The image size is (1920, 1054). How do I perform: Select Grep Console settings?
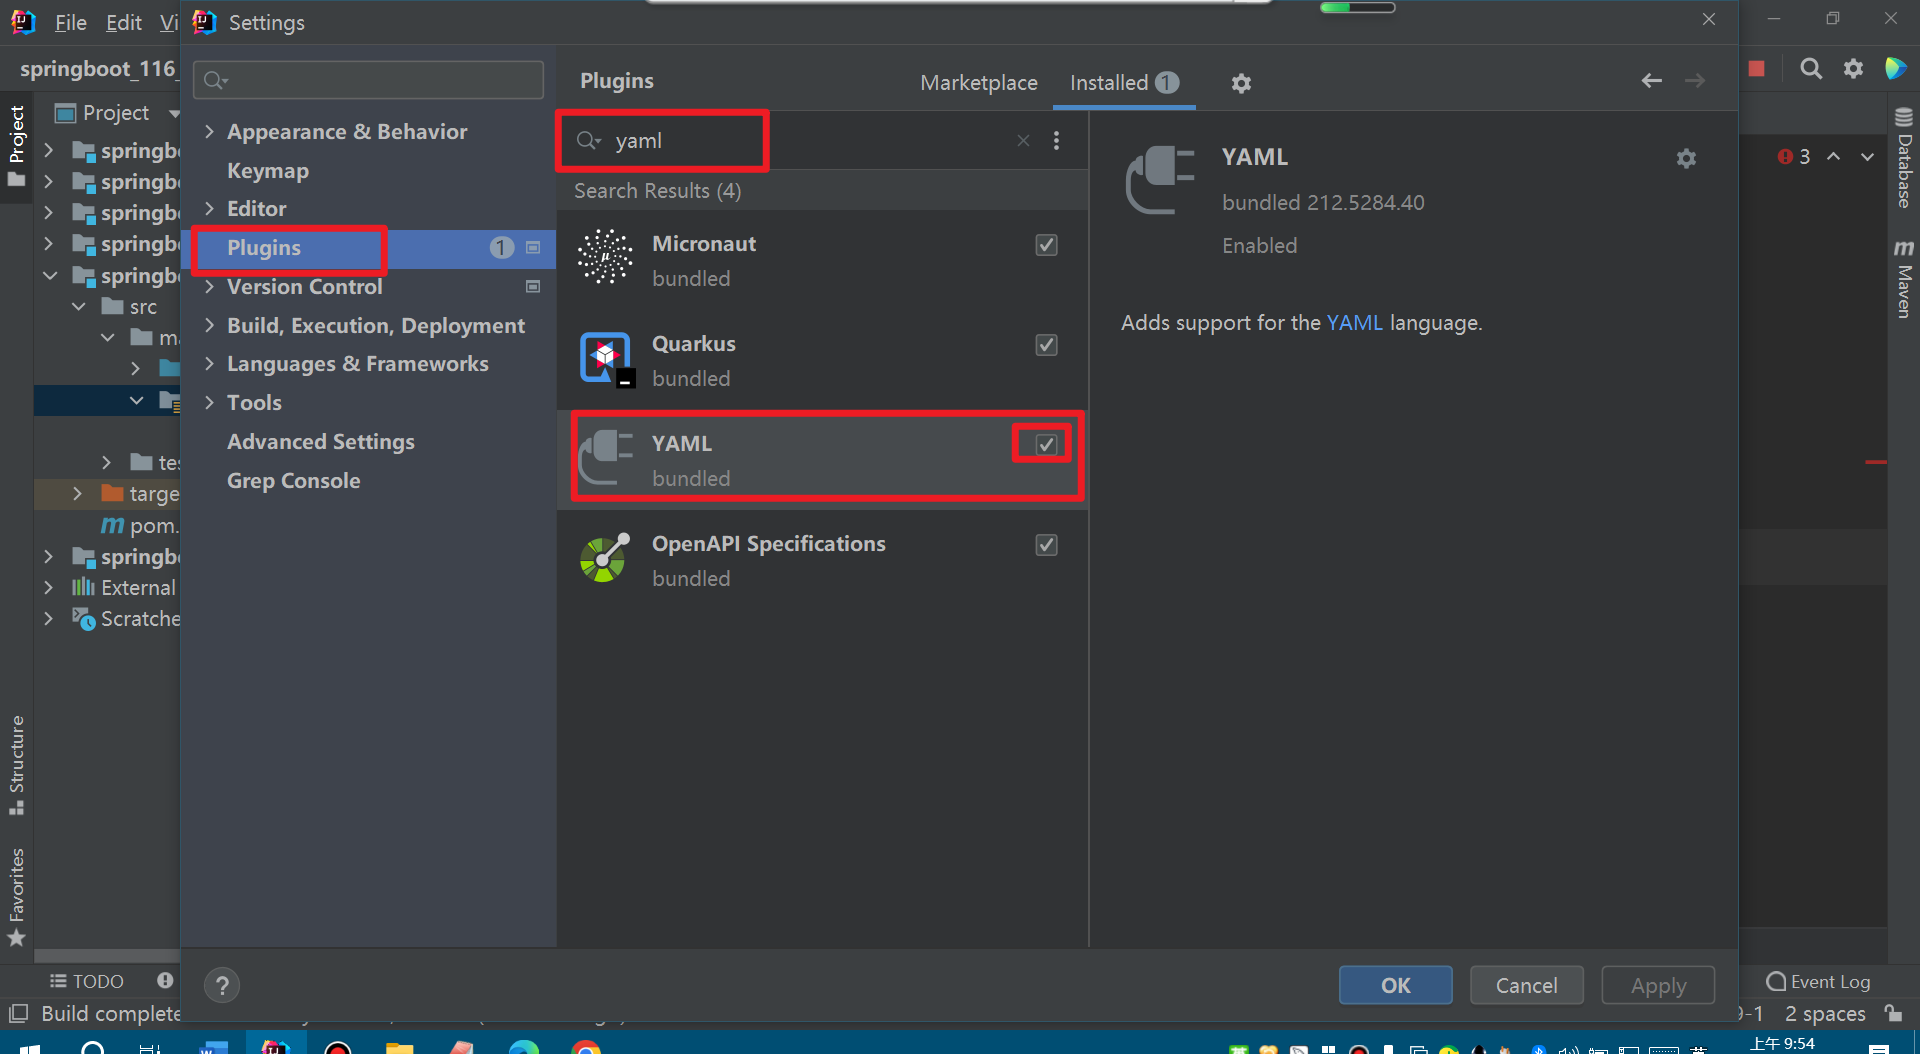tap(293, 480)
